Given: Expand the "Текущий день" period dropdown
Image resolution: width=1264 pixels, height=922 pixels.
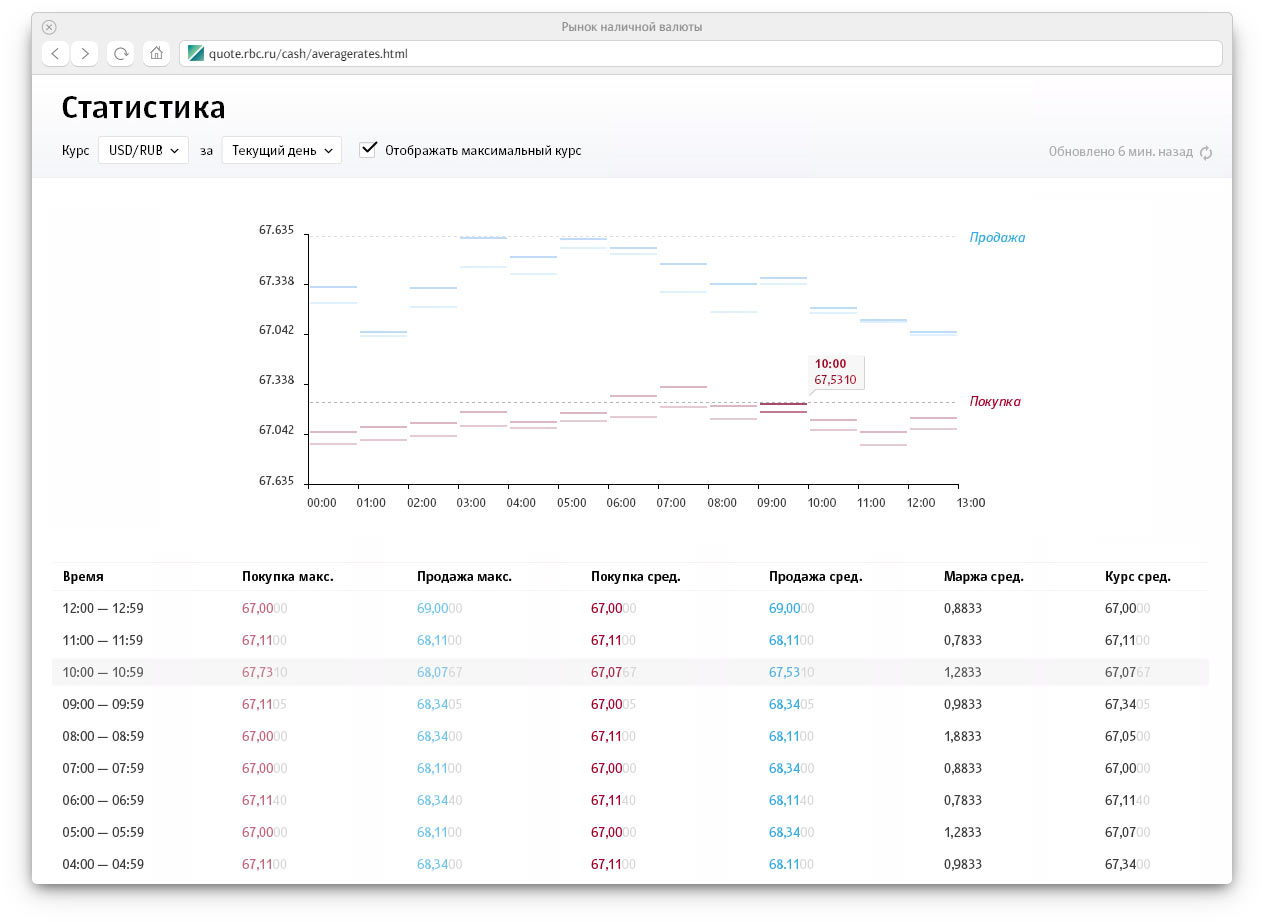Looking at the screenshot, I should click(x=281, y=150).
